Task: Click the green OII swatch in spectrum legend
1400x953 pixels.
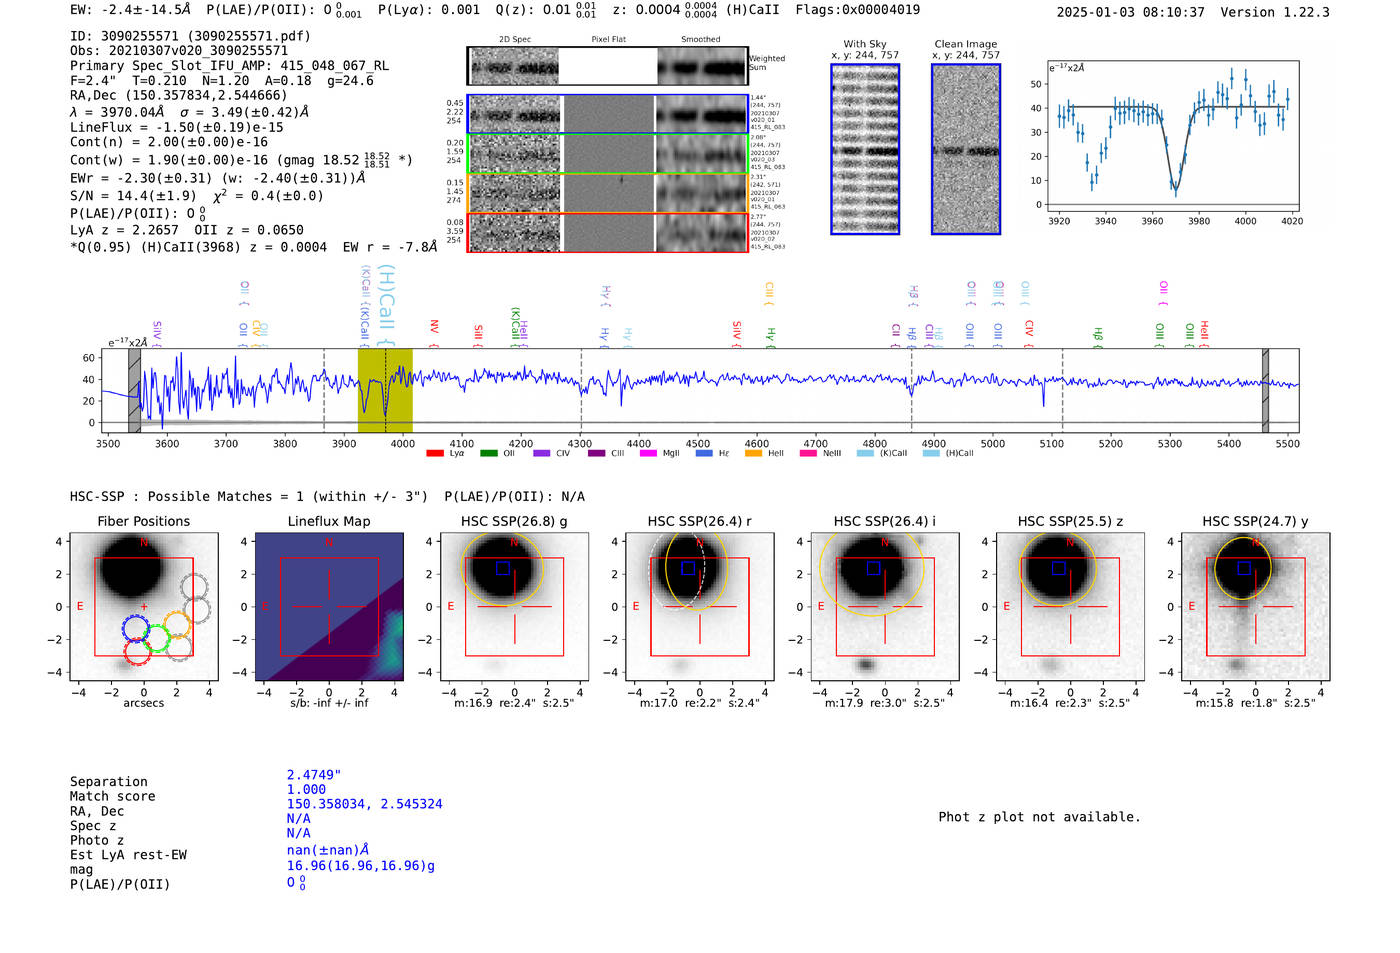Action: pyautogui.click(x=488, y=453)
